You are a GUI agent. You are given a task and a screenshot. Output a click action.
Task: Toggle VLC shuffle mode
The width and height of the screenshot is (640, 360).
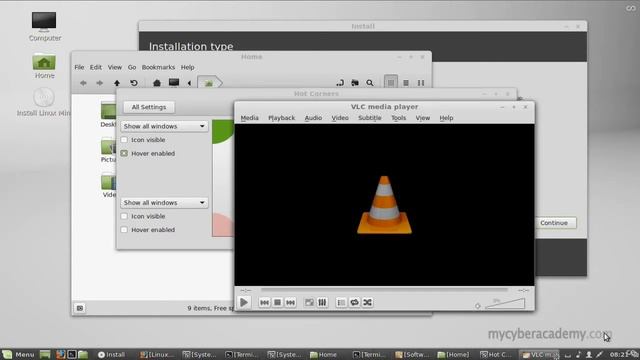367,302
